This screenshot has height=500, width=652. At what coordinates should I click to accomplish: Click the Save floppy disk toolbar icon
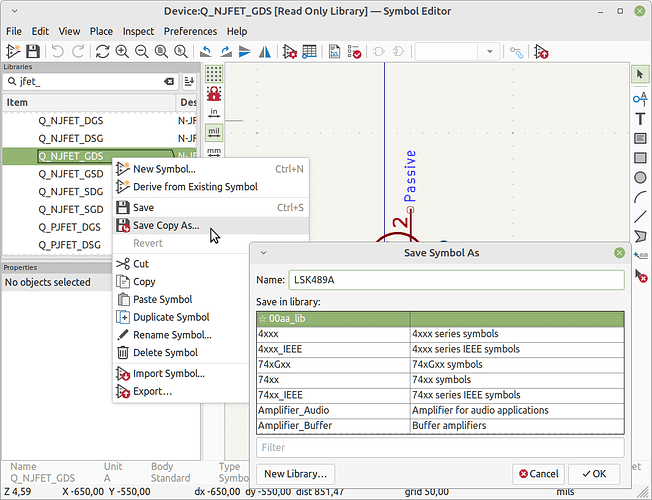coord(33,52)
